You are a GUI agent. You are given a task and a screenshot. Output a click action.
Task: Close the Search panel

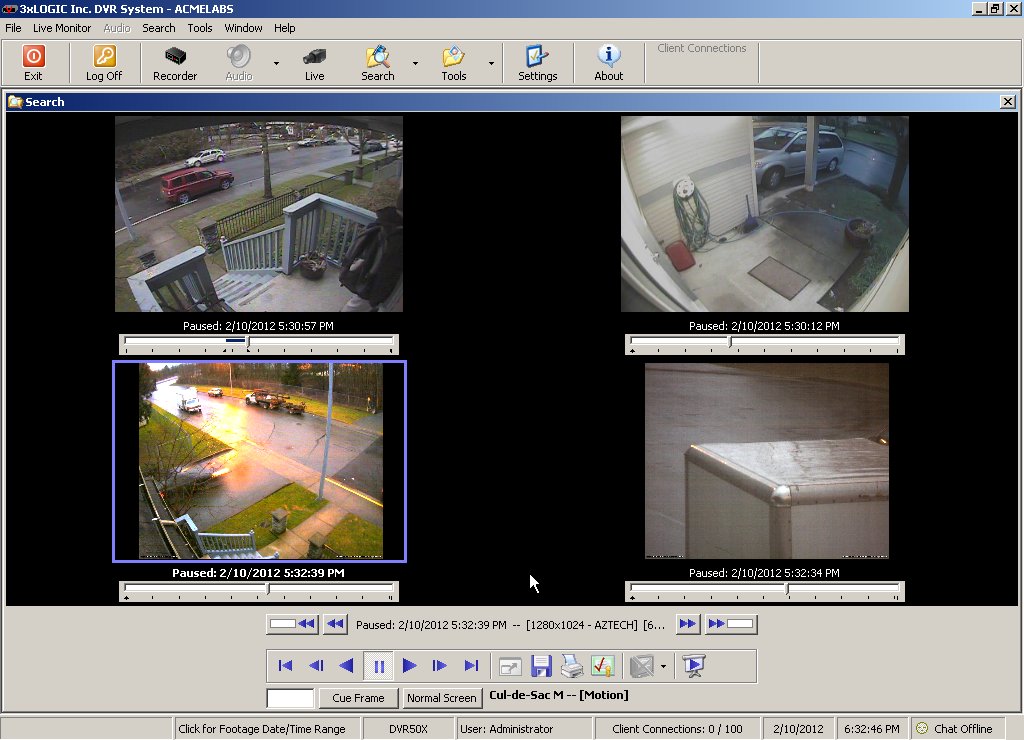(x=1008, y=102)
